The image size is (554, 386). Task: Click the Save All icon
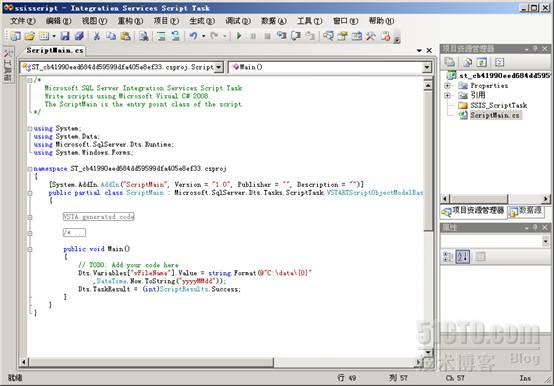[x=78, y=36]
